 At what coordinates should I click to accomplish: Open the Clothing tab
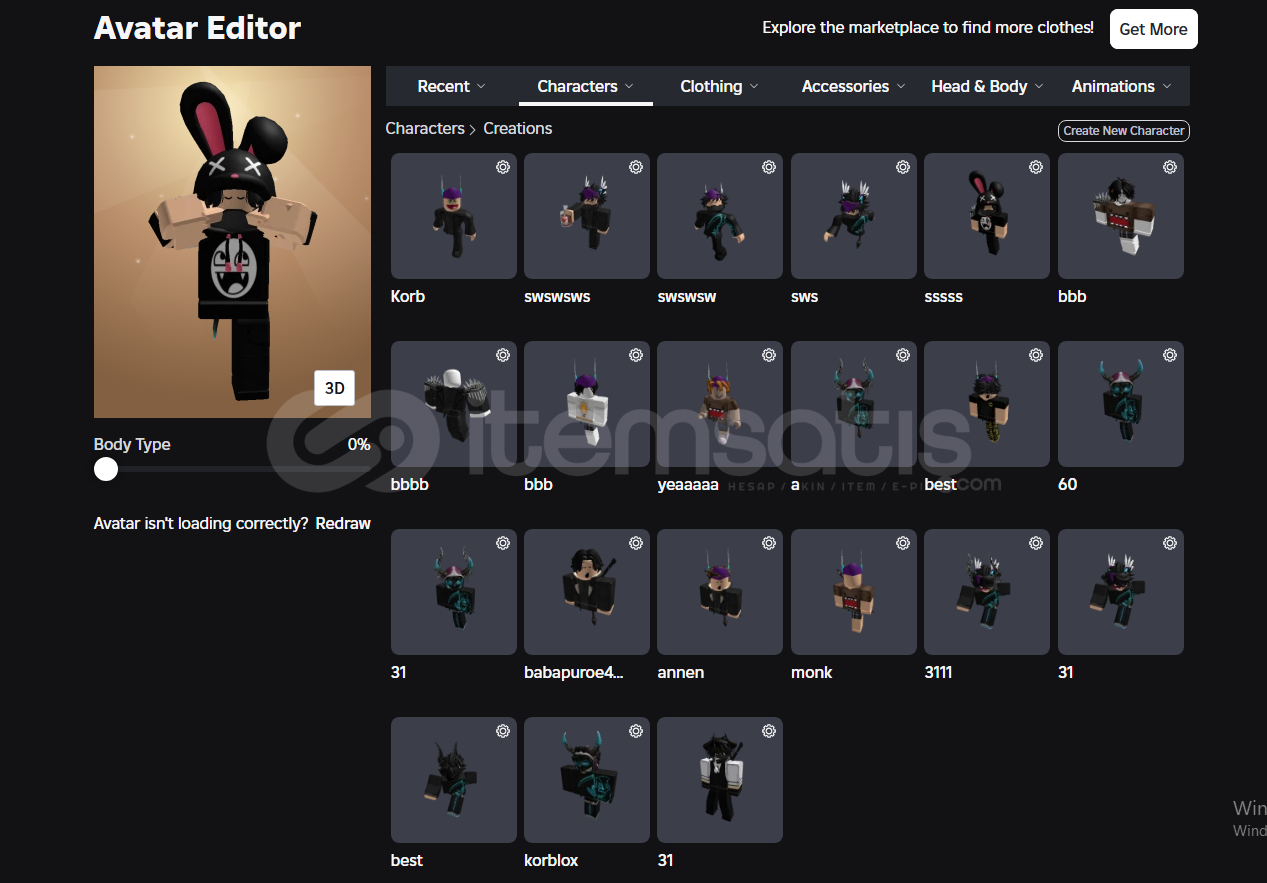719,86
